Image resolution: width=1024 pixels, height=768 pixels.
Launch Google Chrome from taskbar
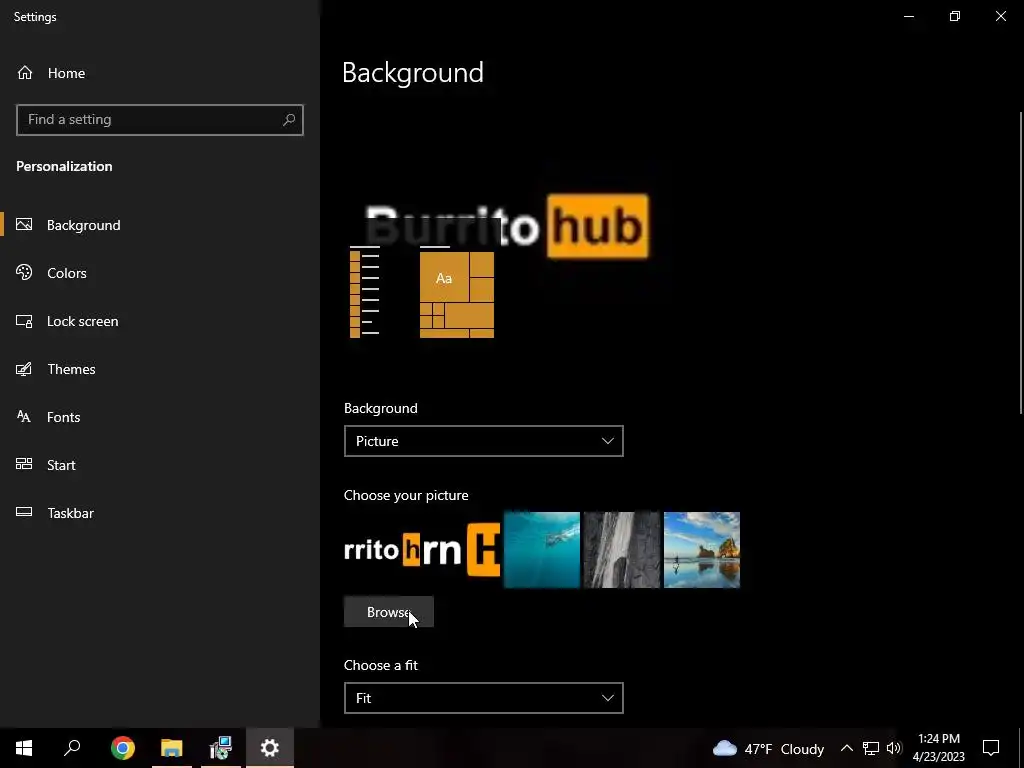click(123, 748)
